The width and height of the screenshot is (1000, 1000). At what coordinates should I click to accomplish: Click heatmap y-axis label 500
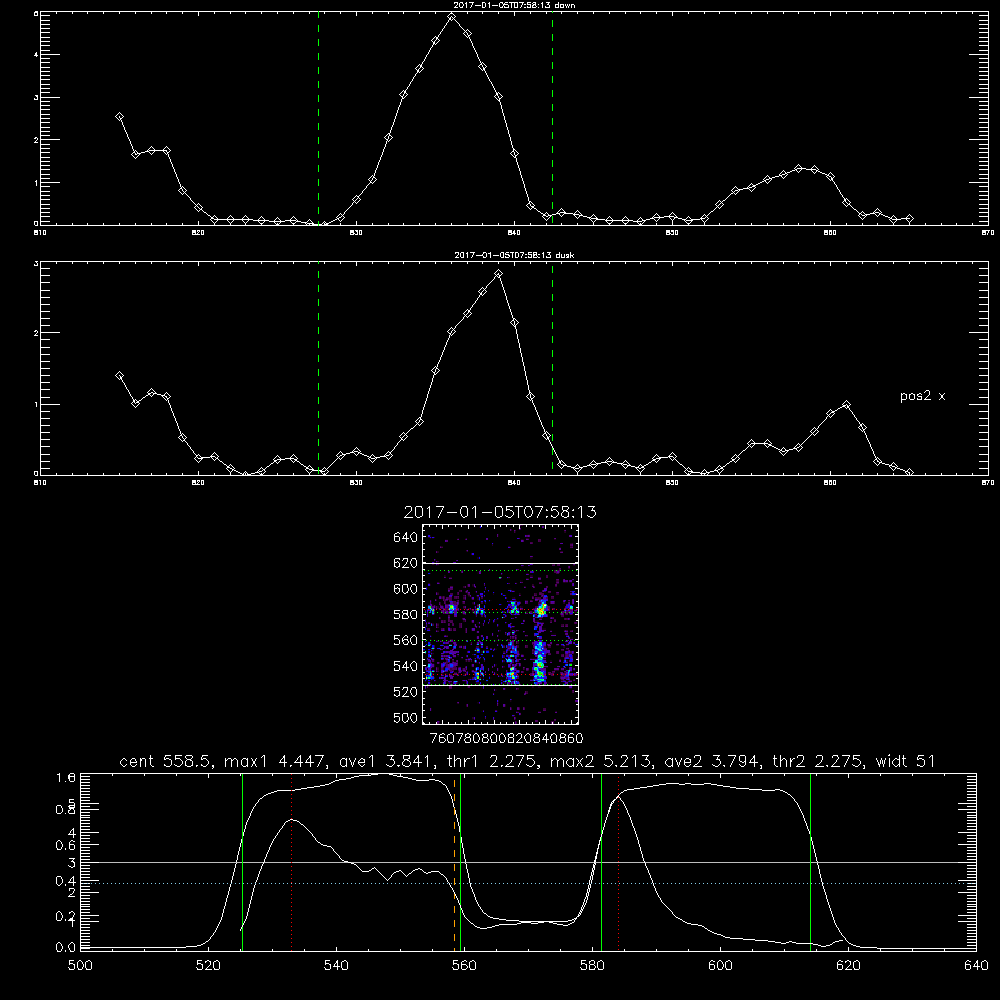(x=406, y=717)
